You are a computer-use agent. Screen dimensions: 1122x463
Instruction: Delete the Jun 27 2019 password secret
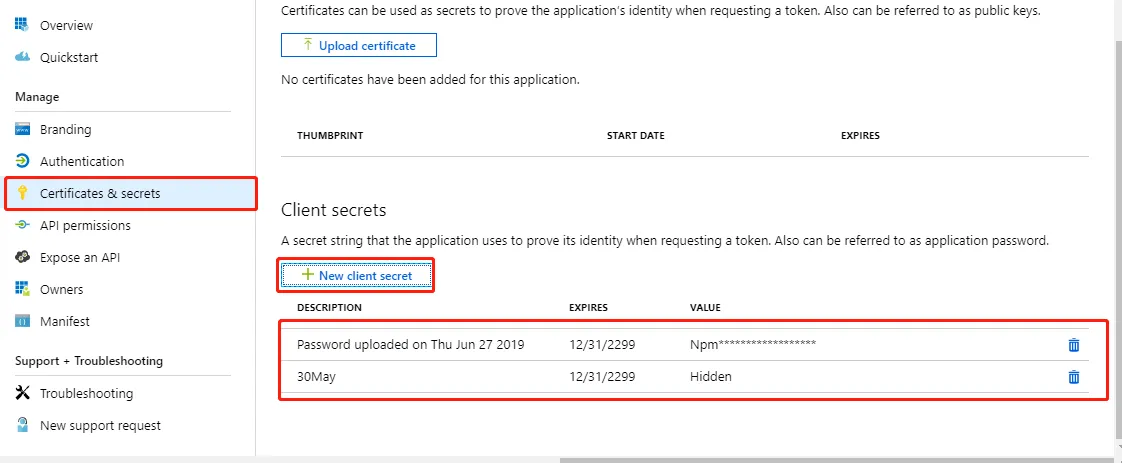tap(1074, 345)
